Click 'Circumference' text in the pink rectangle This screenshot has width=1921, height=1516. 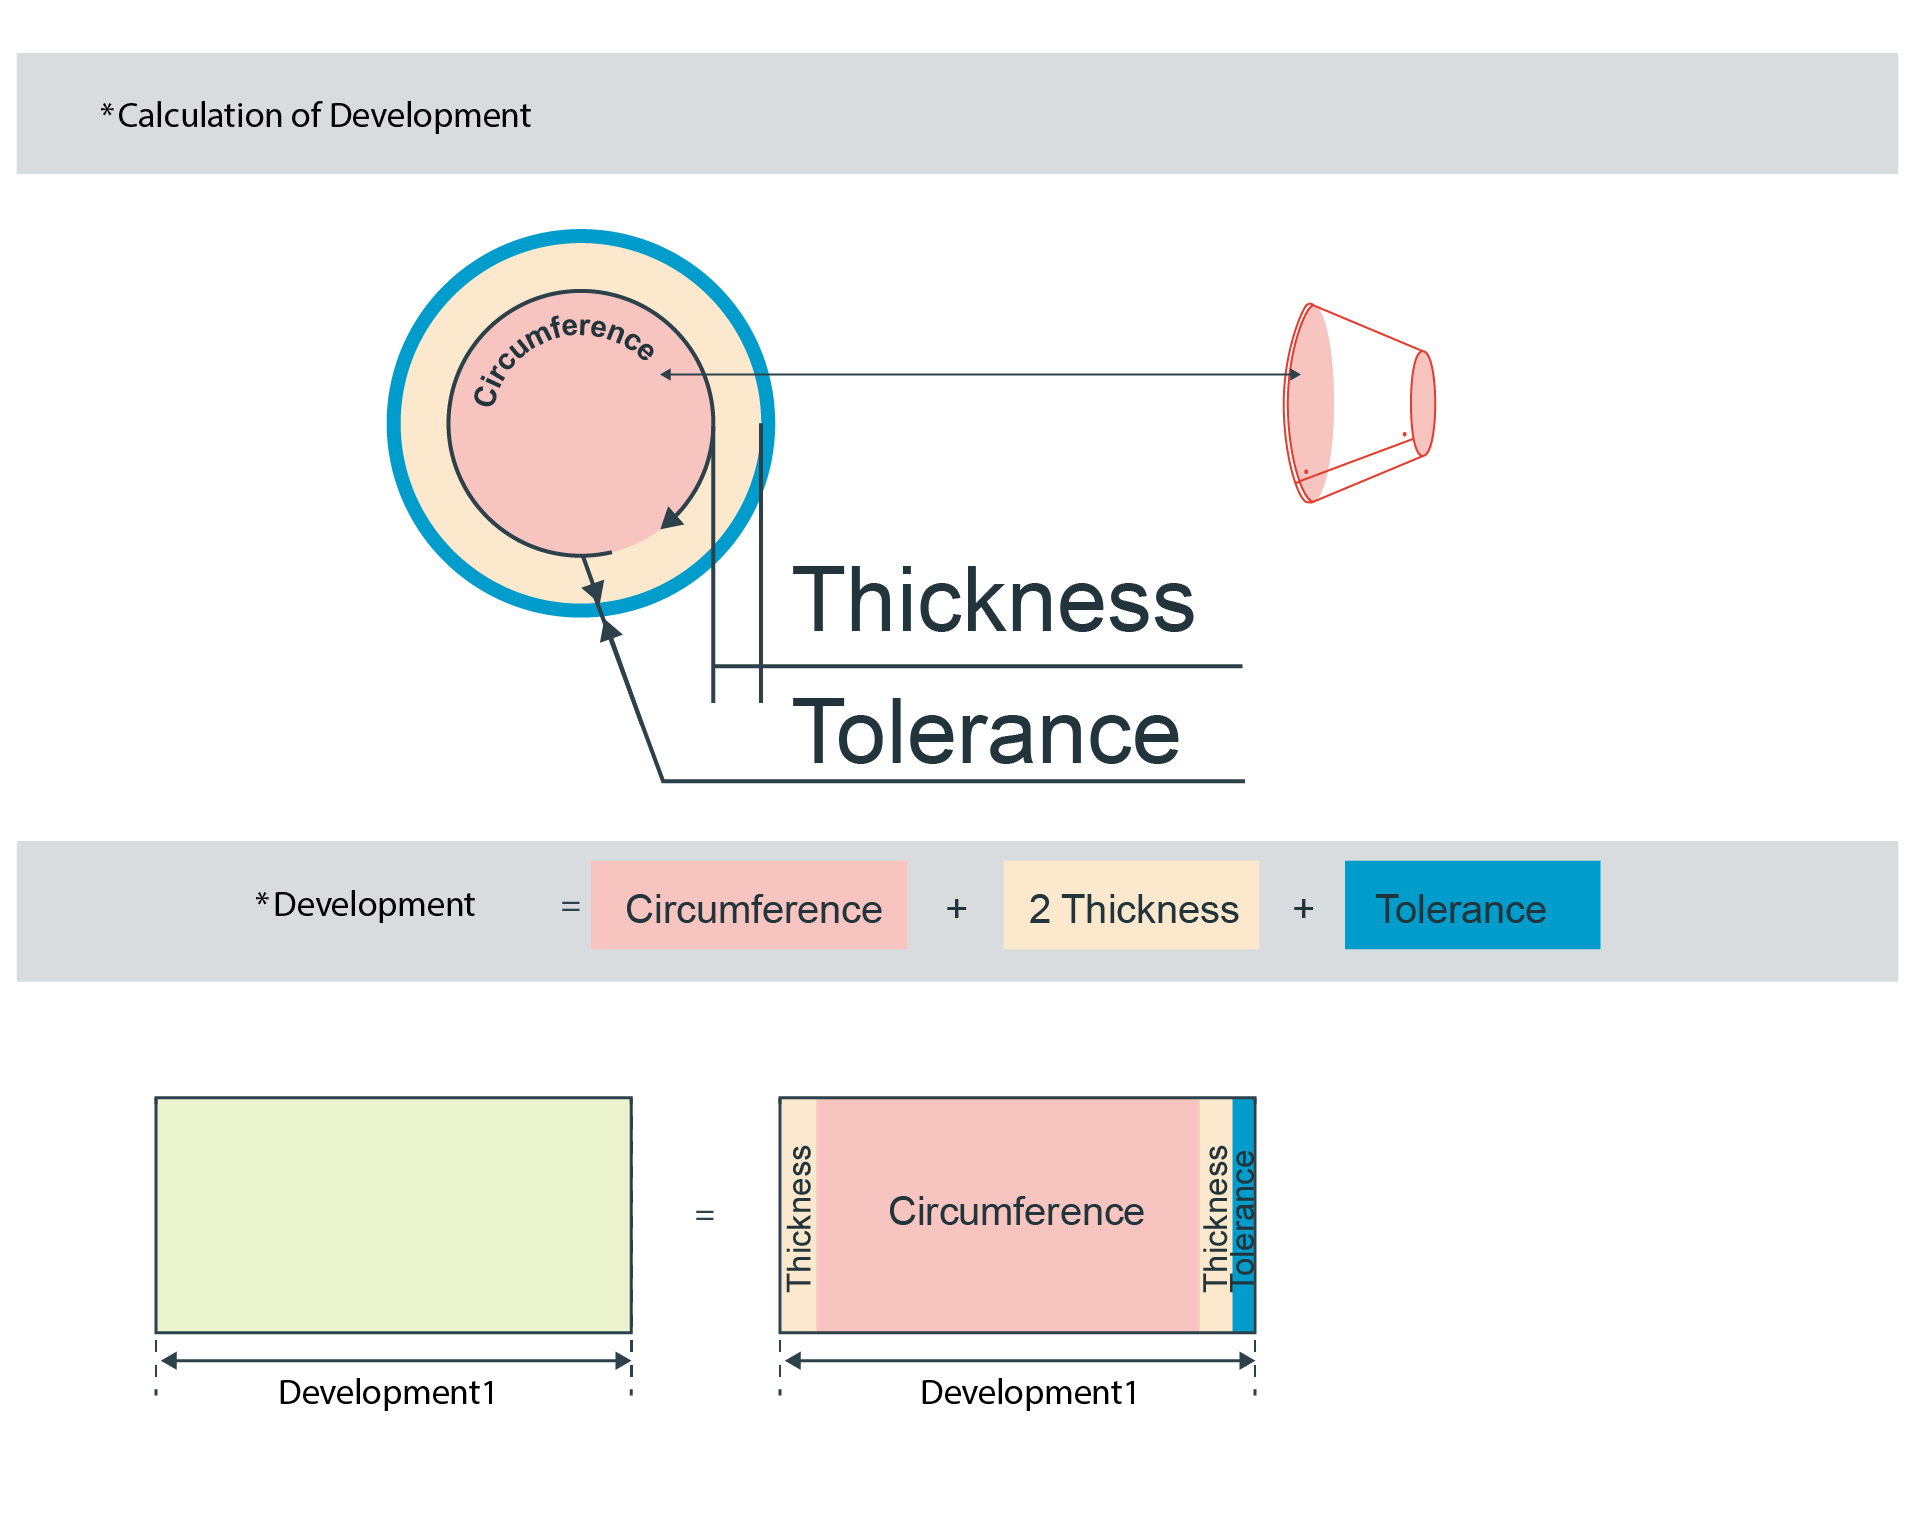click(x=1016, y=1212)
